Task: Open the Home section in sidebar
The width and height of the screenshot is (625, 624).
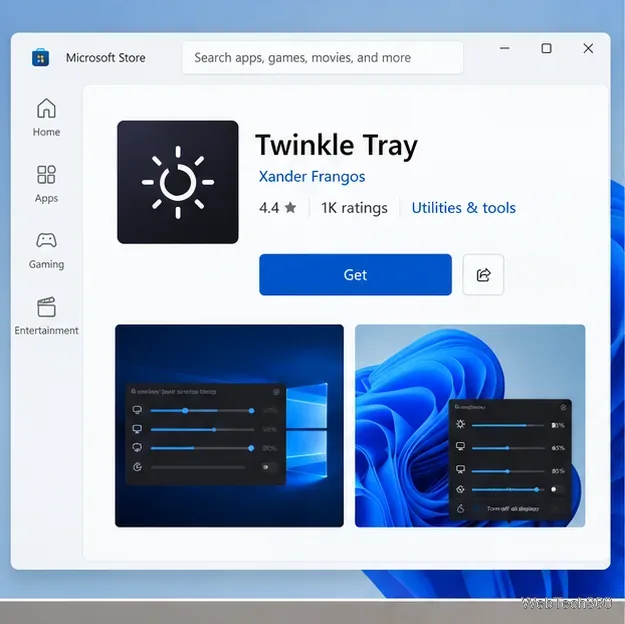Action: (46, 118)
